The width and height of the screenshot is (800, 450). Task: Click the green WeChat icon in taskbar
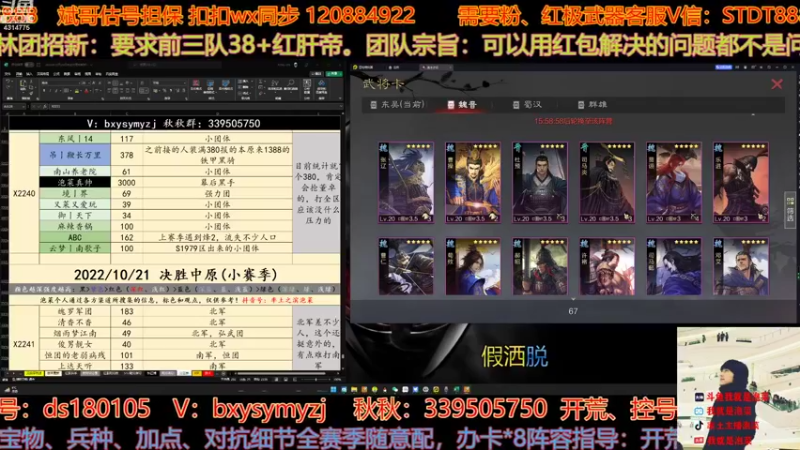(x=395, y=389)
